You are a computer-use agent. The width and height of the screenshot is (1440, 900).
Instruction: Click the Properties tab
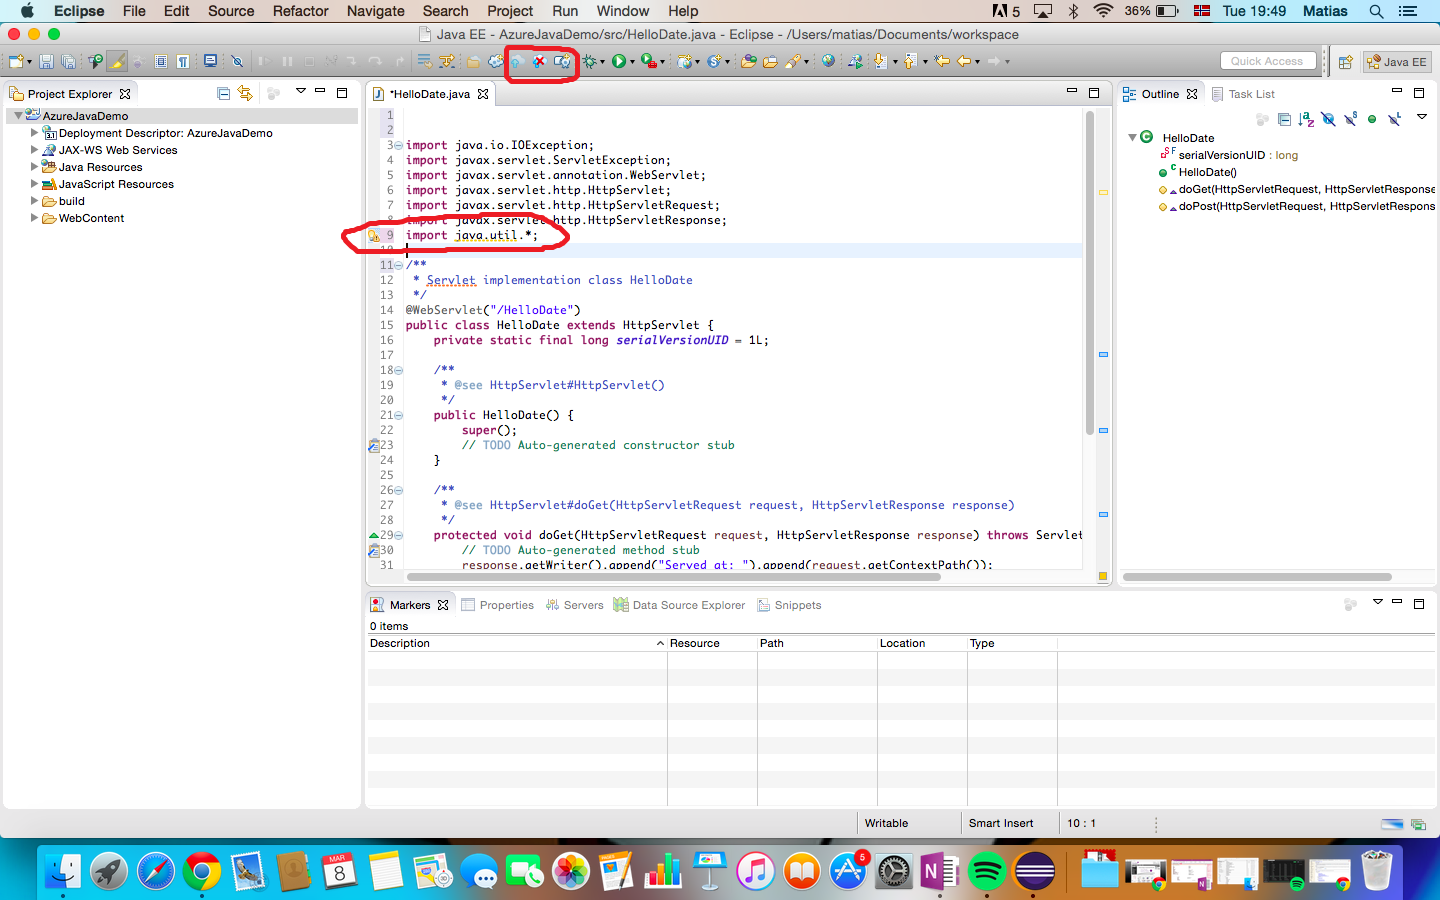(497, 605)
